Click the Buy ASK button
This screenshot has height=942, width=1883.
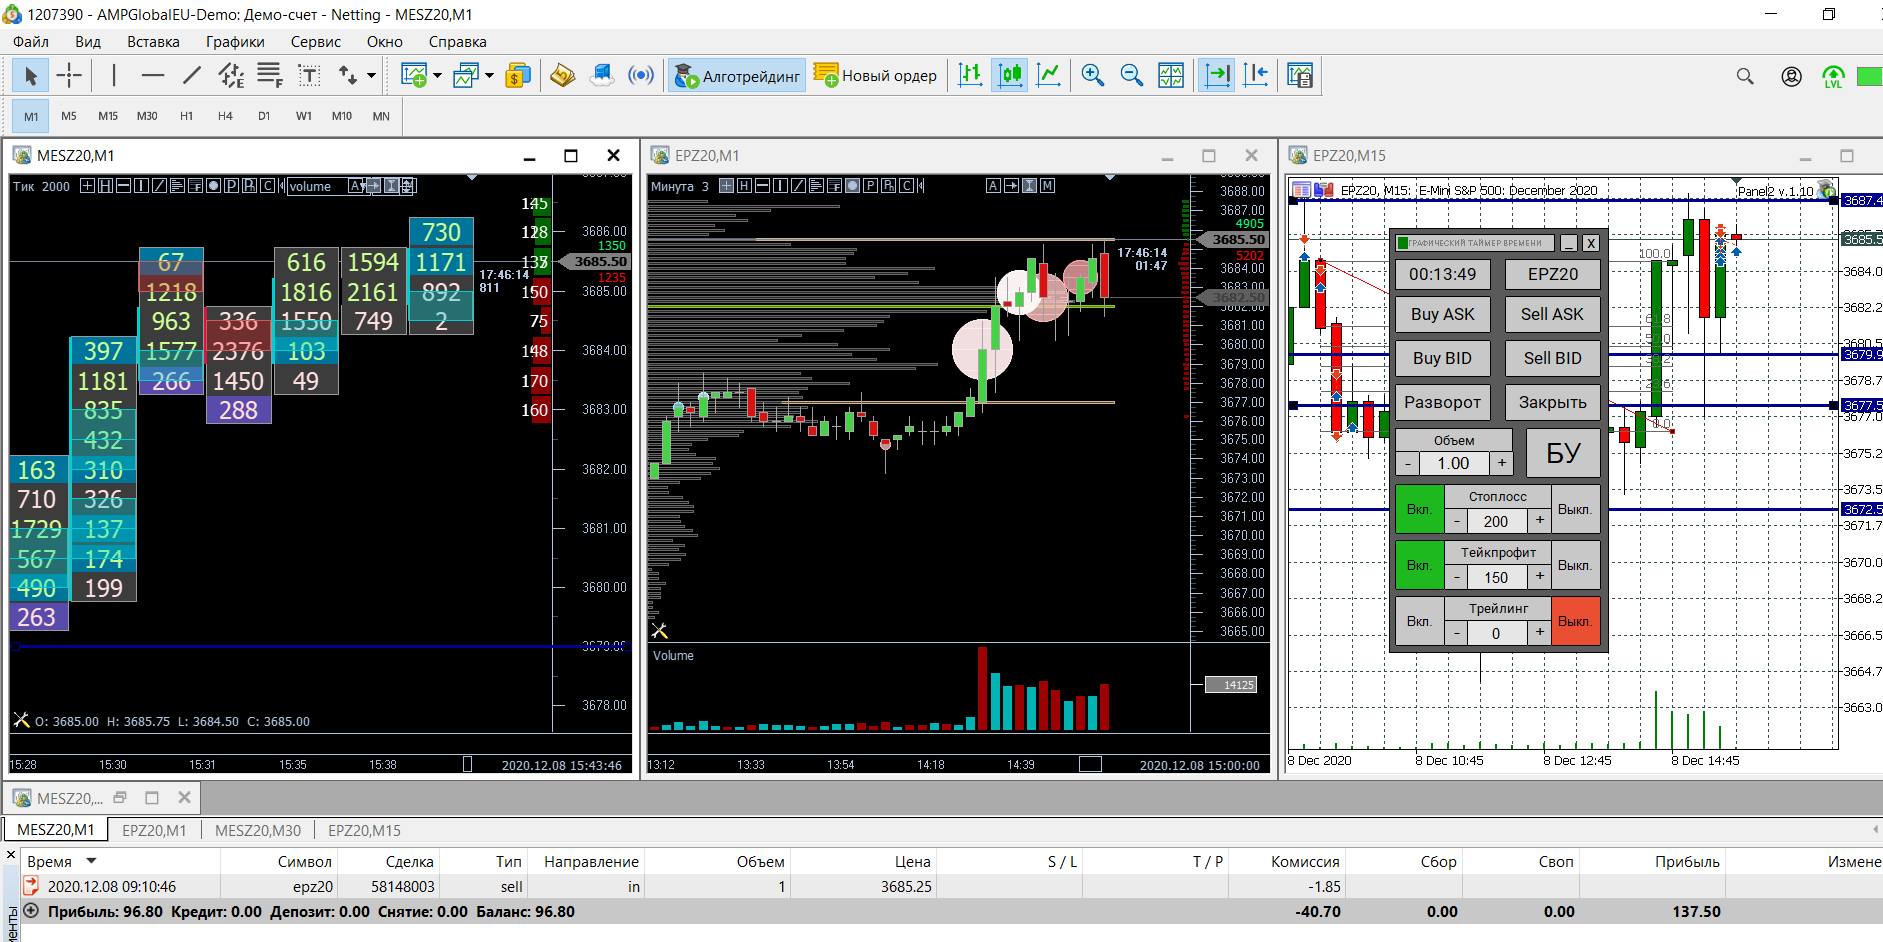click(x=1442, y=314)
